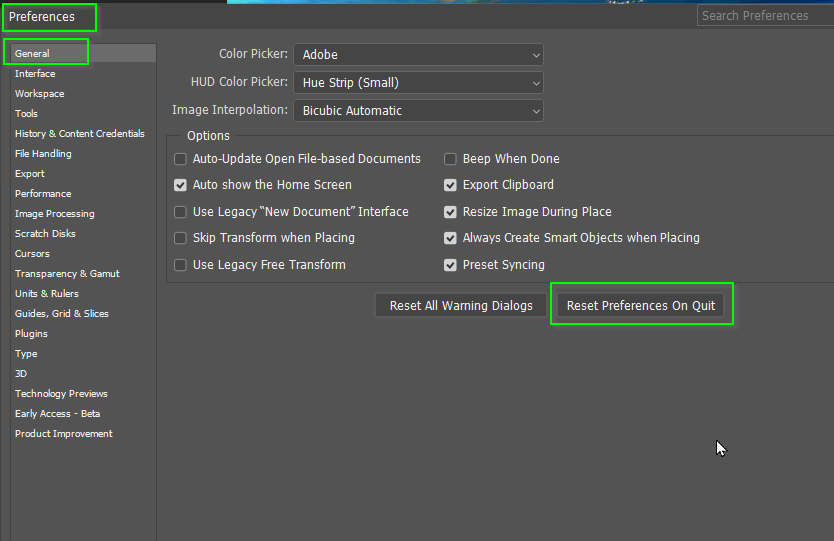
Task: Open the Technology Previews section
Action: click(61, 394)
